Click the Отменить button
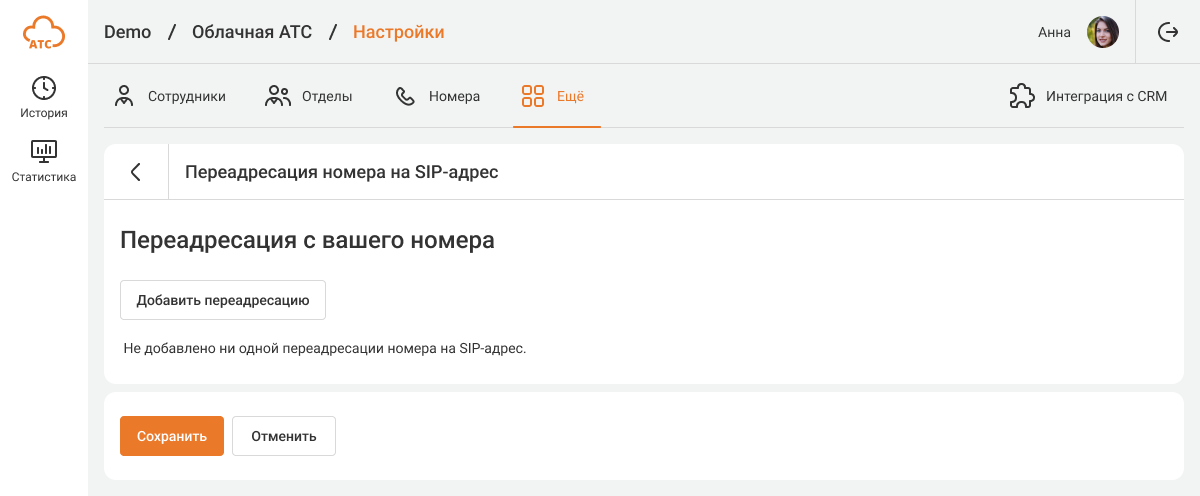 click(x=284, y=436)
